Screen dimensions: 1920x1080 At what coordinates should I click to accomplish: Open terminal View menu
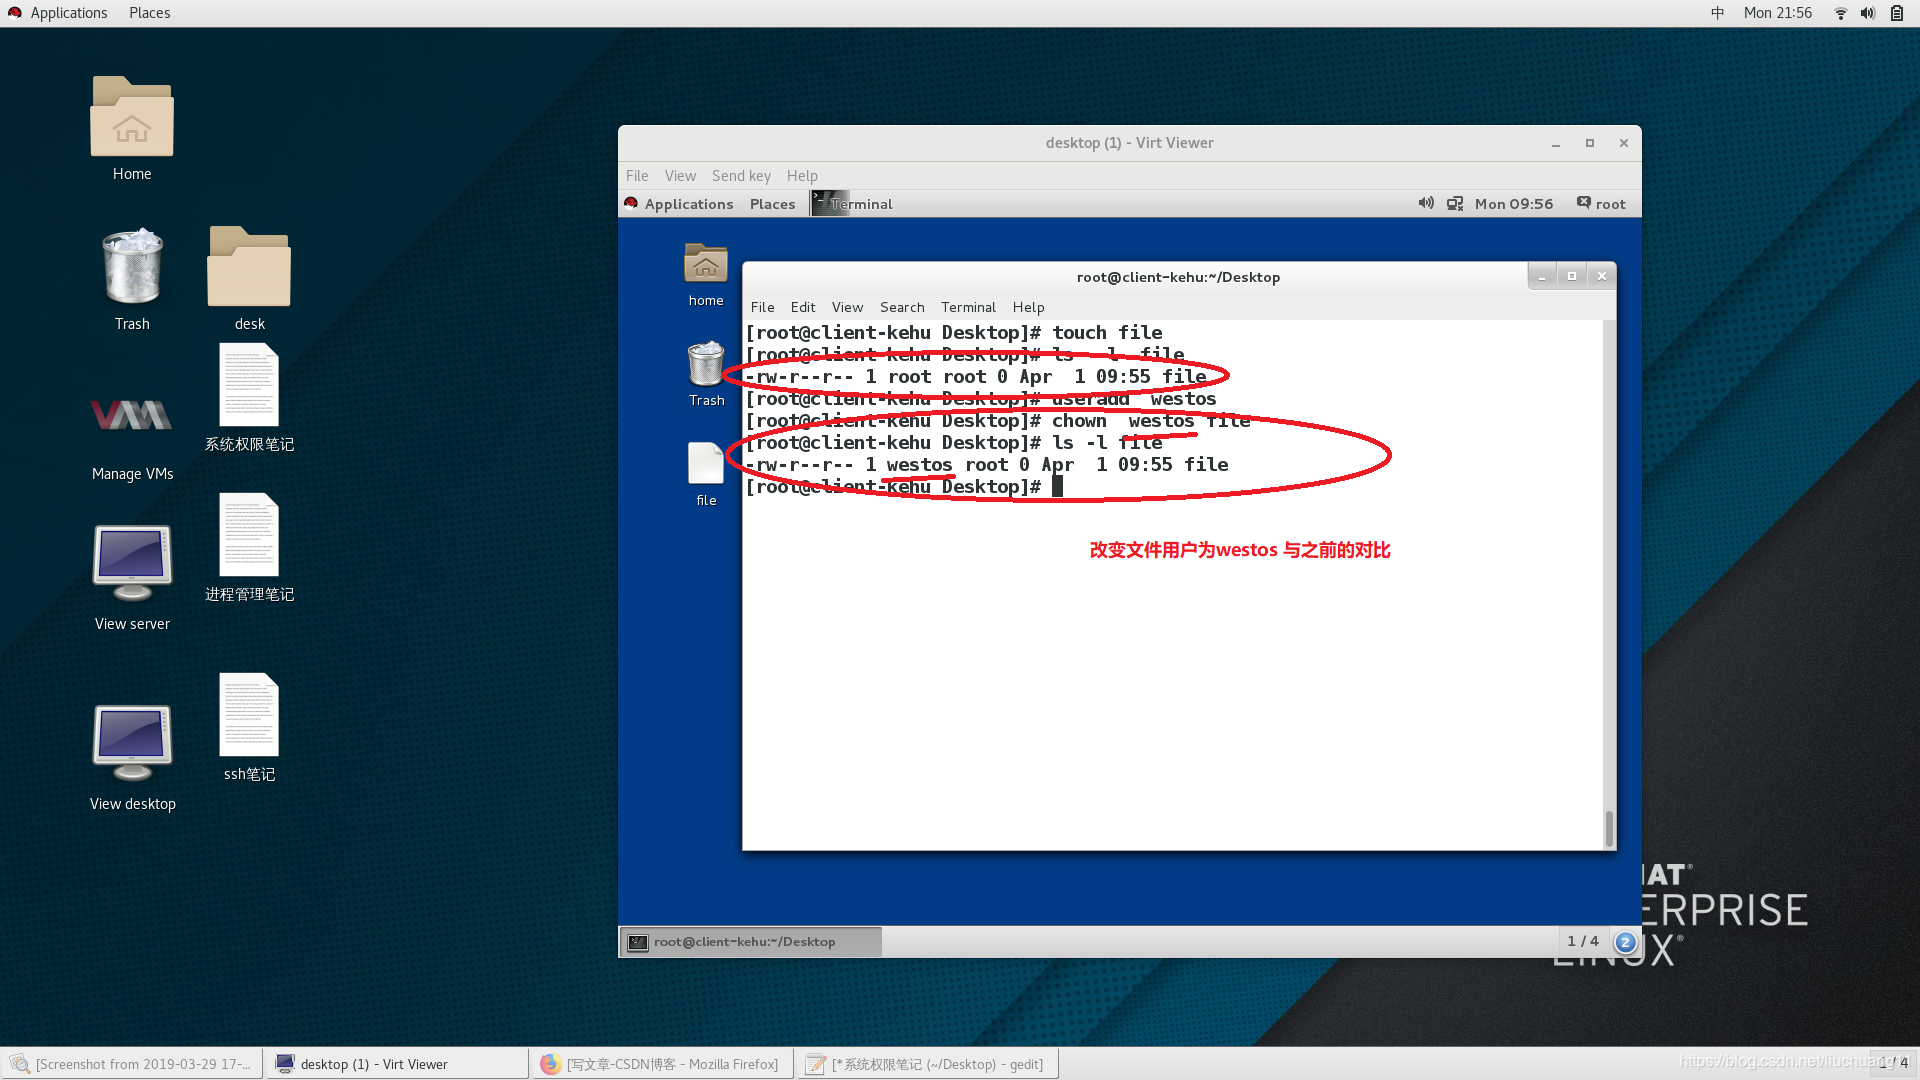coord(847,307)
